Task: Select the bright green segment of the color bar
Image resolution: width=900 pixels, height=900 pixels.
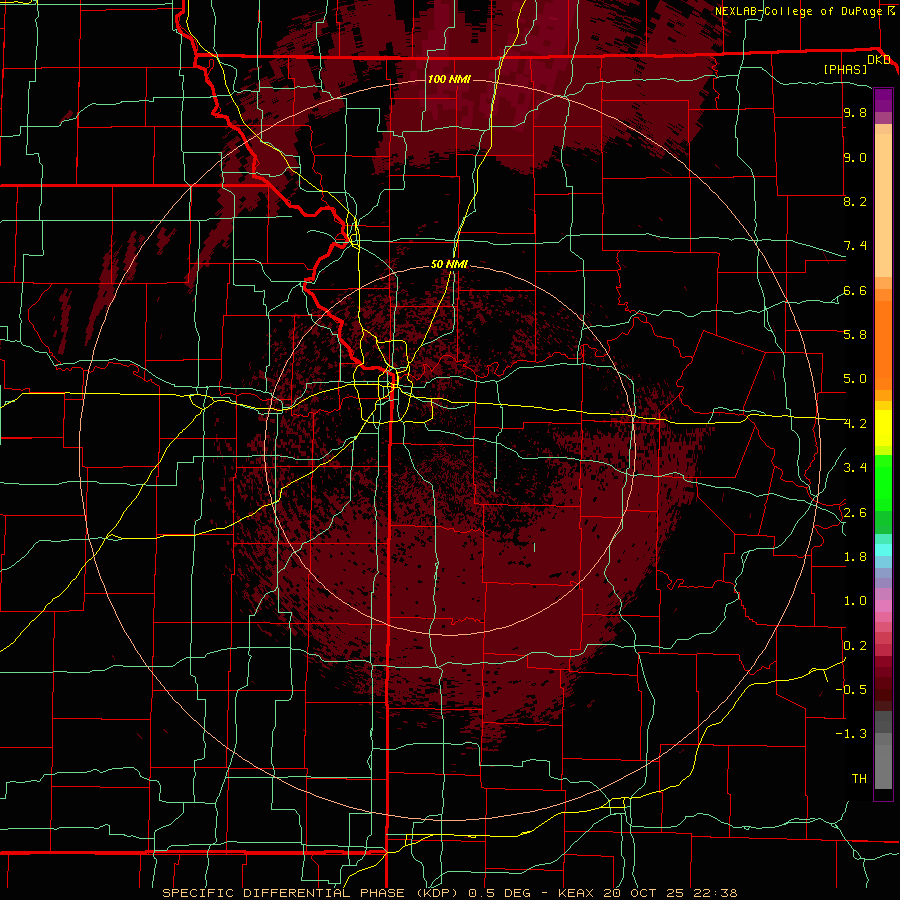Action: pyautogui.click(x=883, y=482)
